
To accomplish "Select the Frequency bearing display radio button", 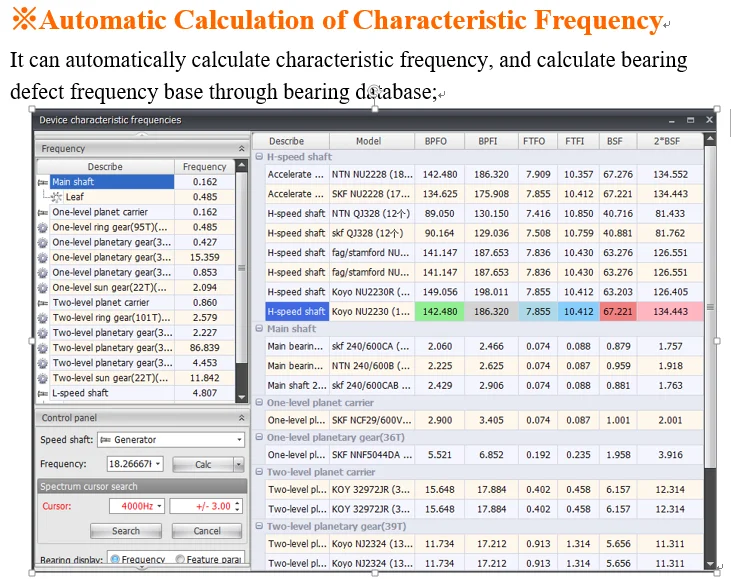I will point(115,560).
